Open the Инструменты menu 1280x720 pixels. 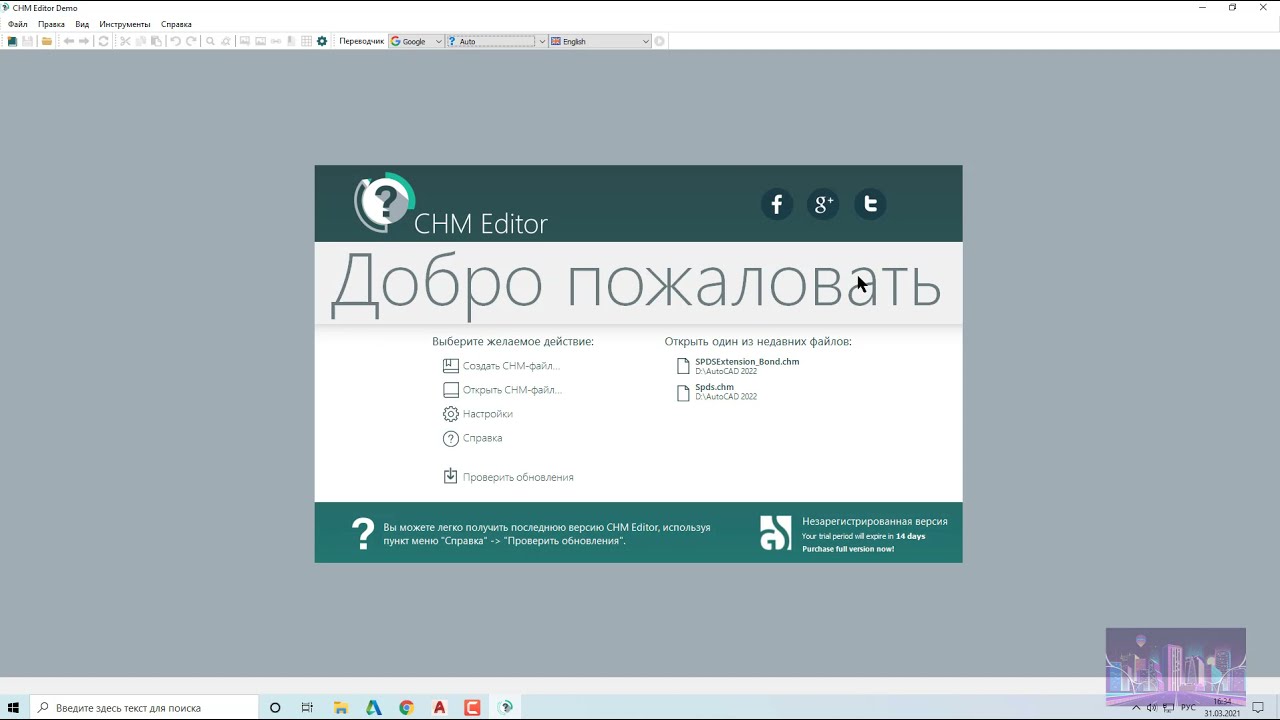coord(125,24)
